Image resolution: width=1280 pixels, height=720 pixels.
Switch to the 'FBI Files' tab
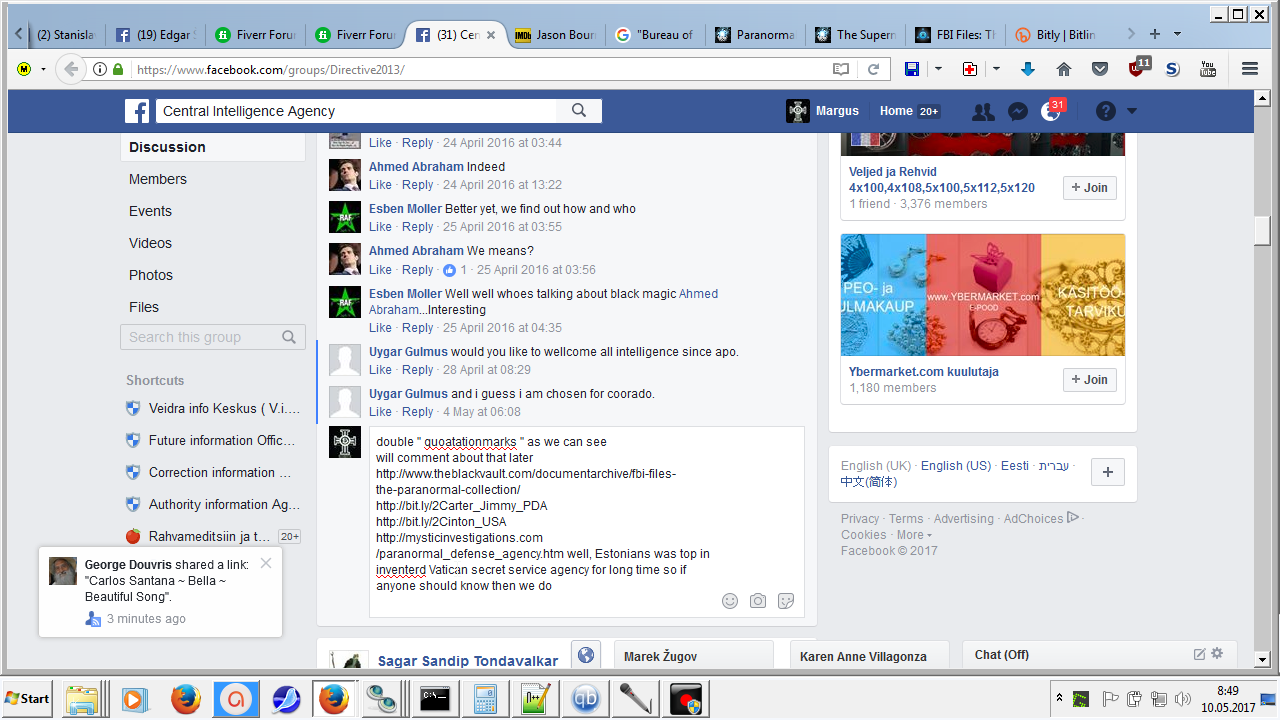tap(954, 34)
